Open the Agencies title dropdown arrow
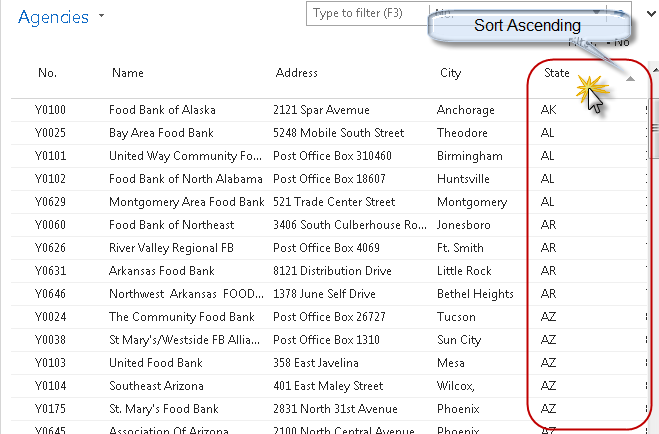This screenshot has width=659, height=434. [x=102, y=18]
